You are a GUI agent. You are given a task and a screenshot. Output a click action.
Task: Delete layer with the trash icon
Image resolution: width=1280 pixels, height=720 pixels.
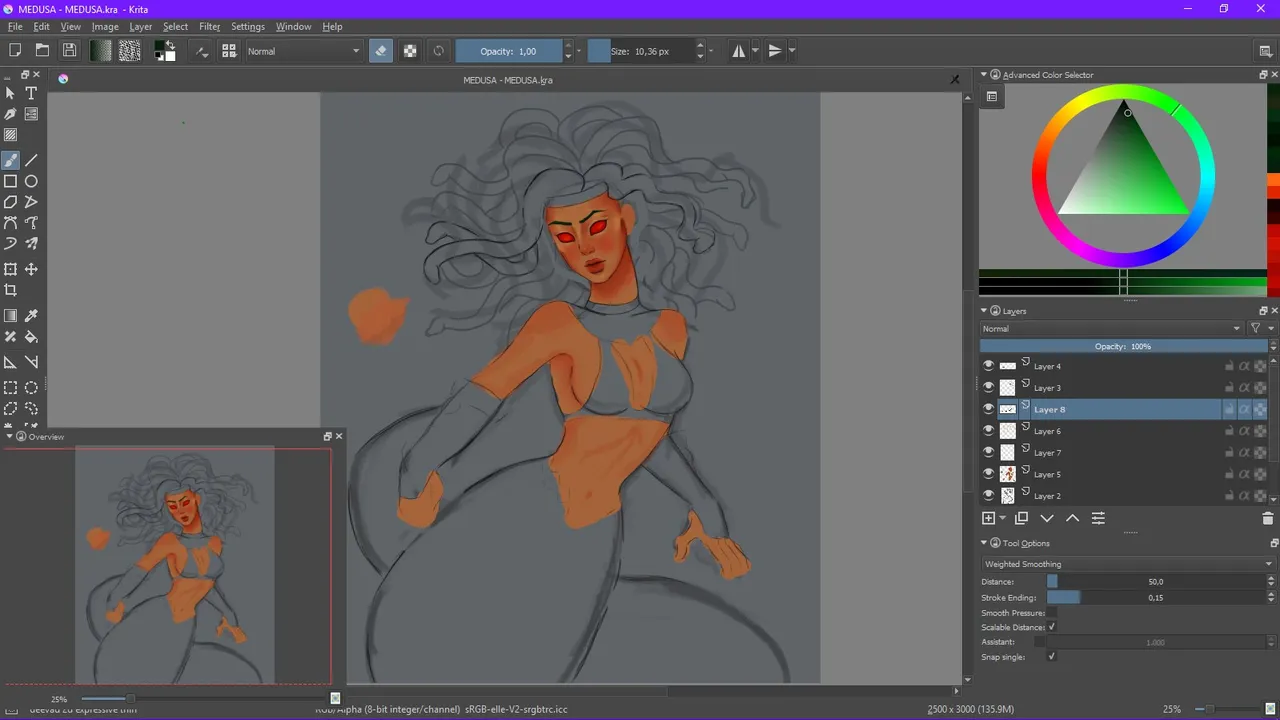coord(1268,518)
